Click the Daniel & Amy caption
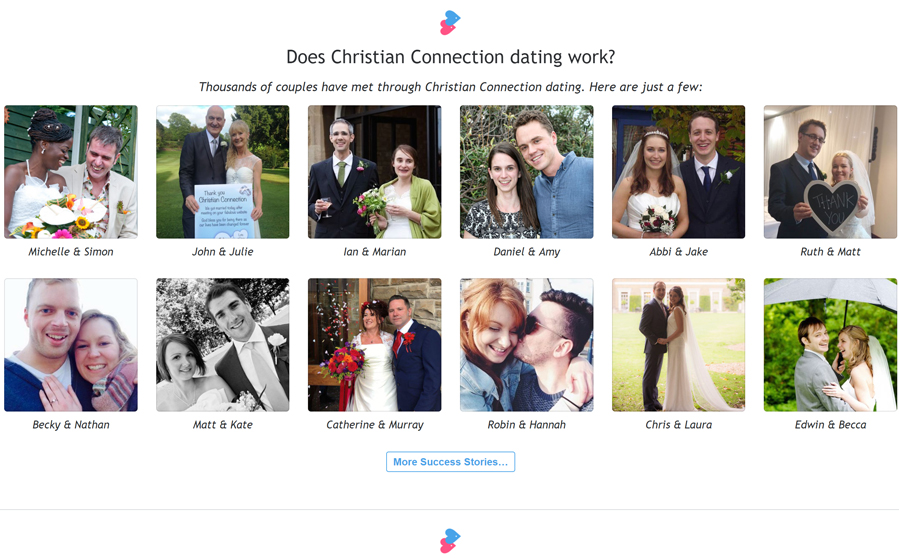This screenshot has height=558, width=899. [x=526, y=252]
